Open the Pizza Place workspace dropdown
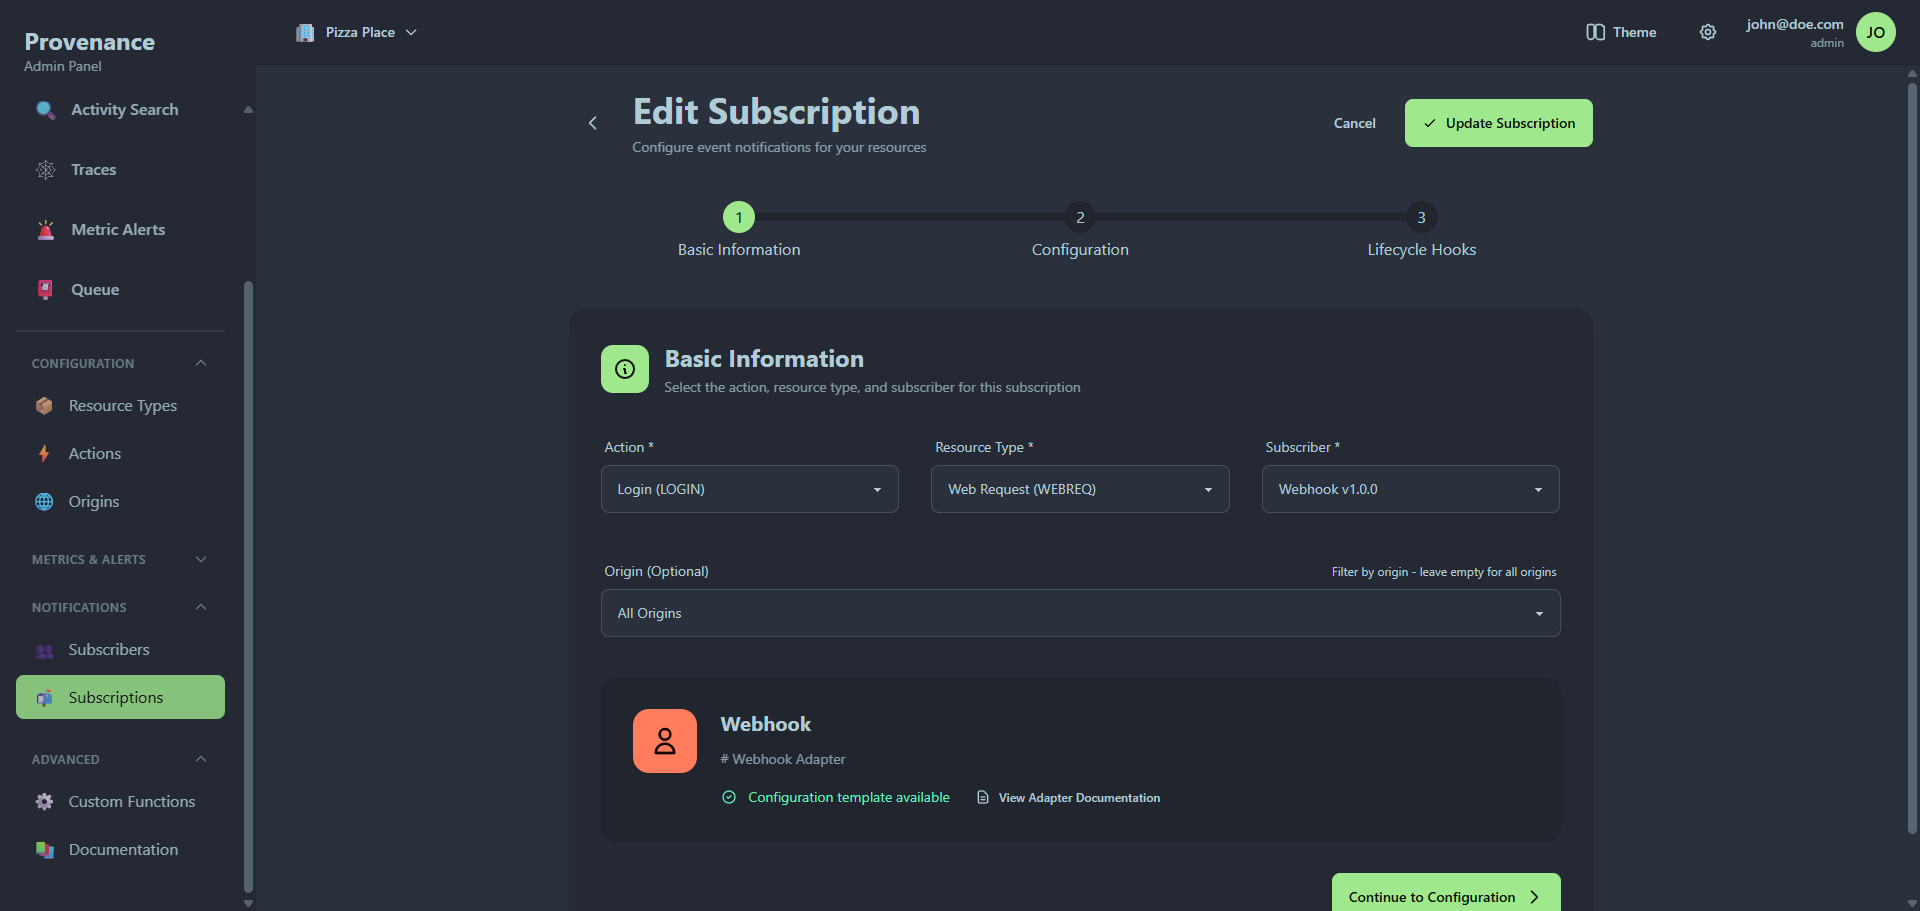 [356, 32]
